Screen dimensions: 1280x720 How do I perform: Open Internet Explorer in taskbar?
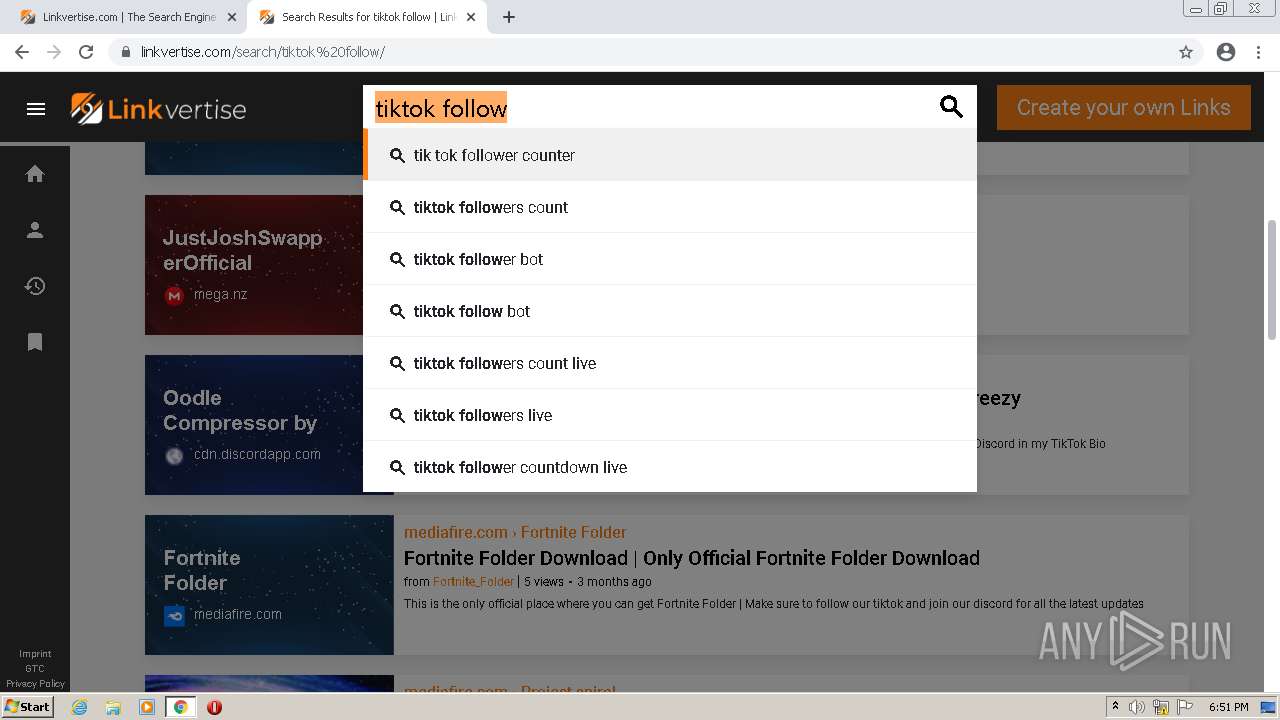(79, 707)
